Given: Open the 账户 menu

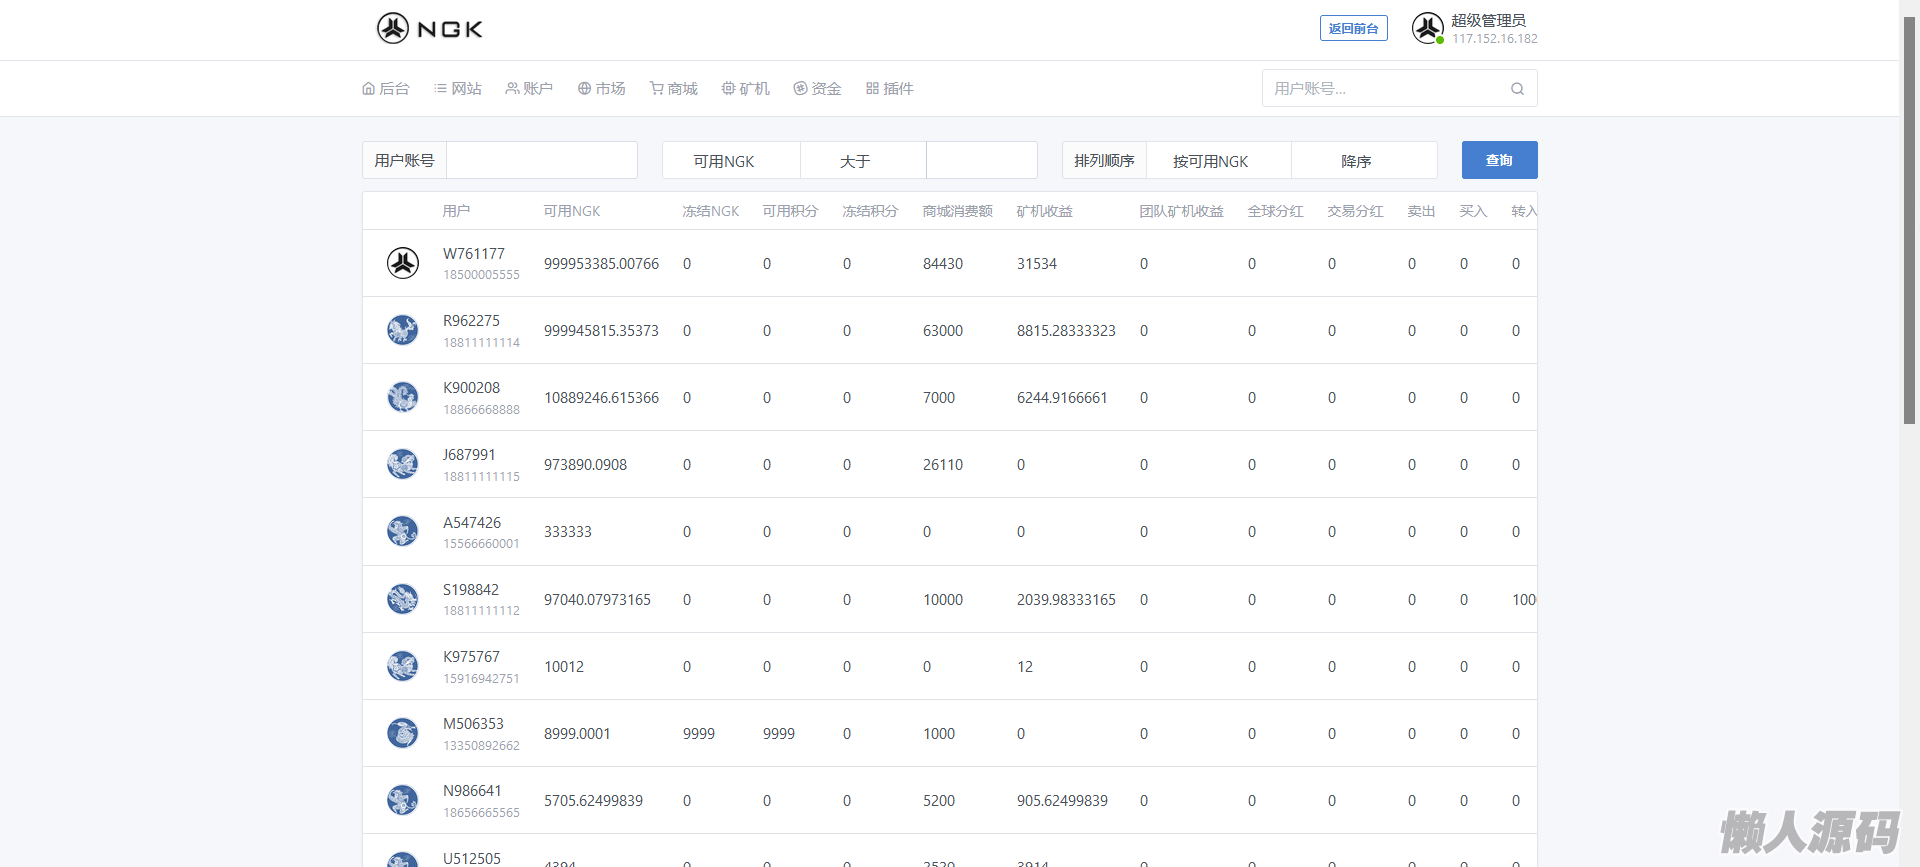Looking at the screenshot, I should (x=529, y=89).
